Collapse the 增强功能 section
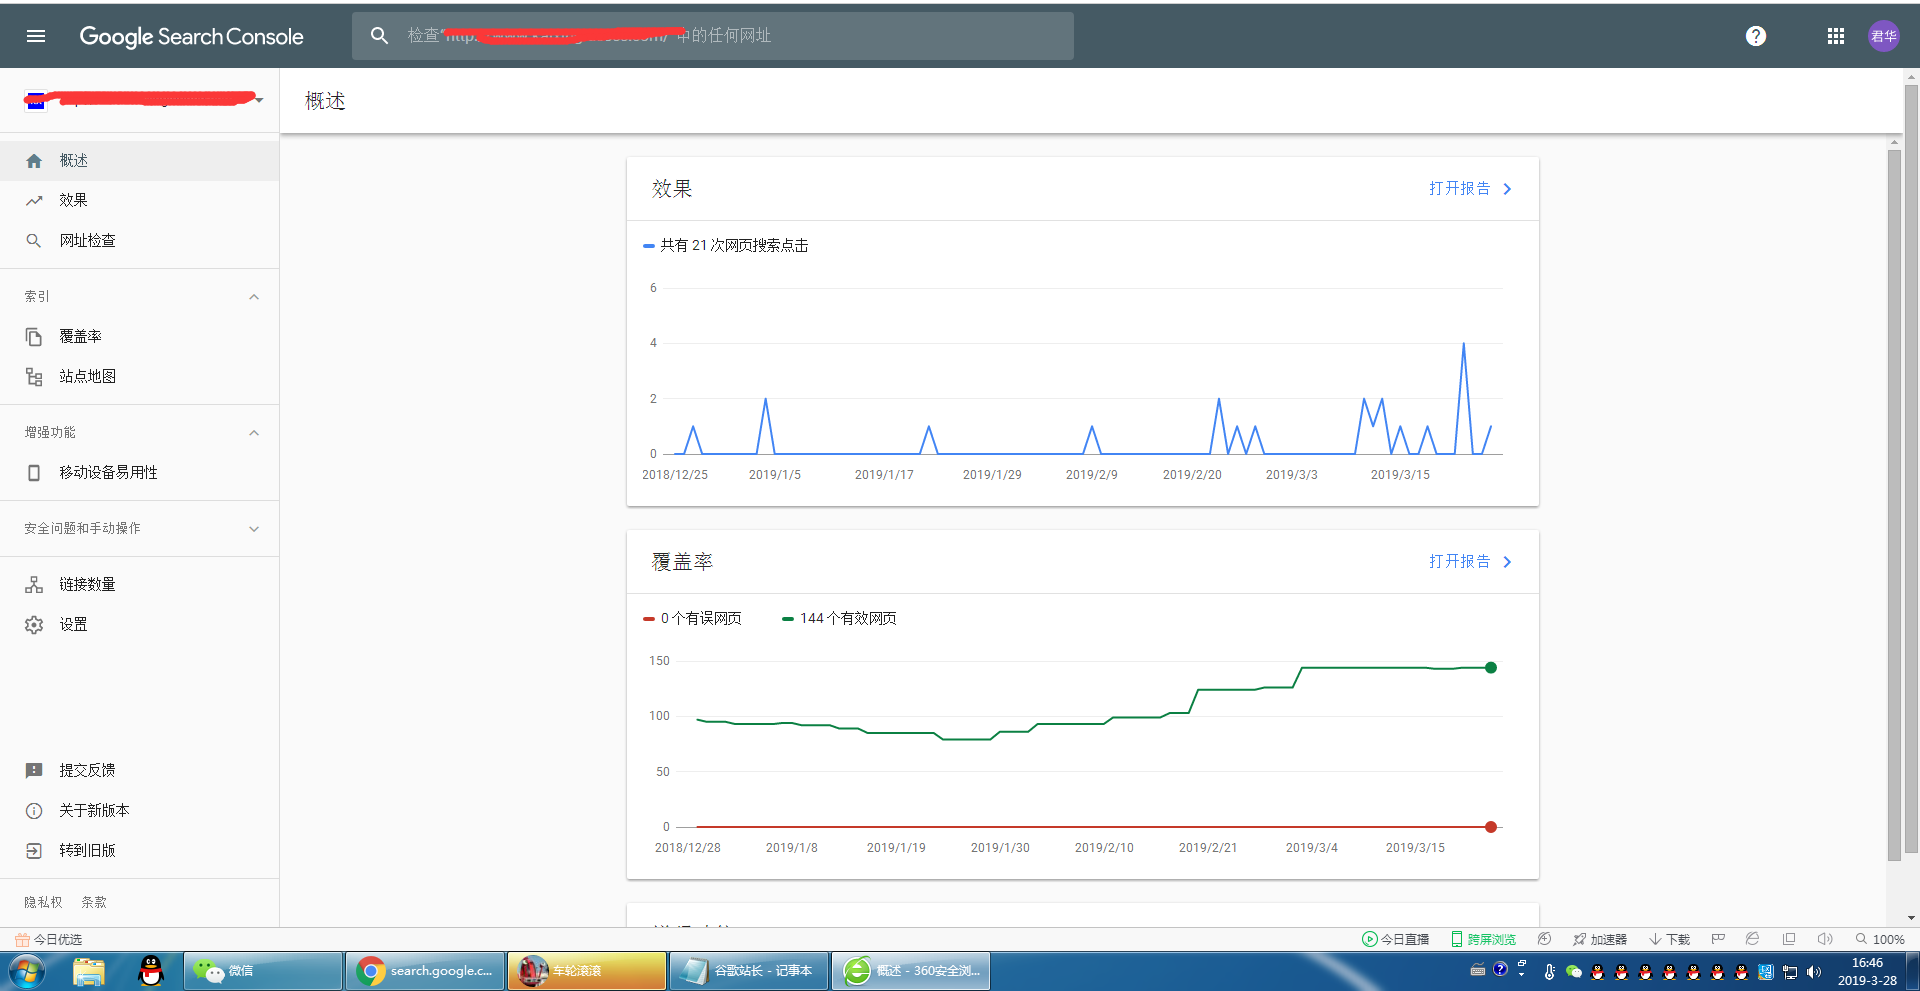Viewport: 1920px width, 991px height. (x=254, y=433)
